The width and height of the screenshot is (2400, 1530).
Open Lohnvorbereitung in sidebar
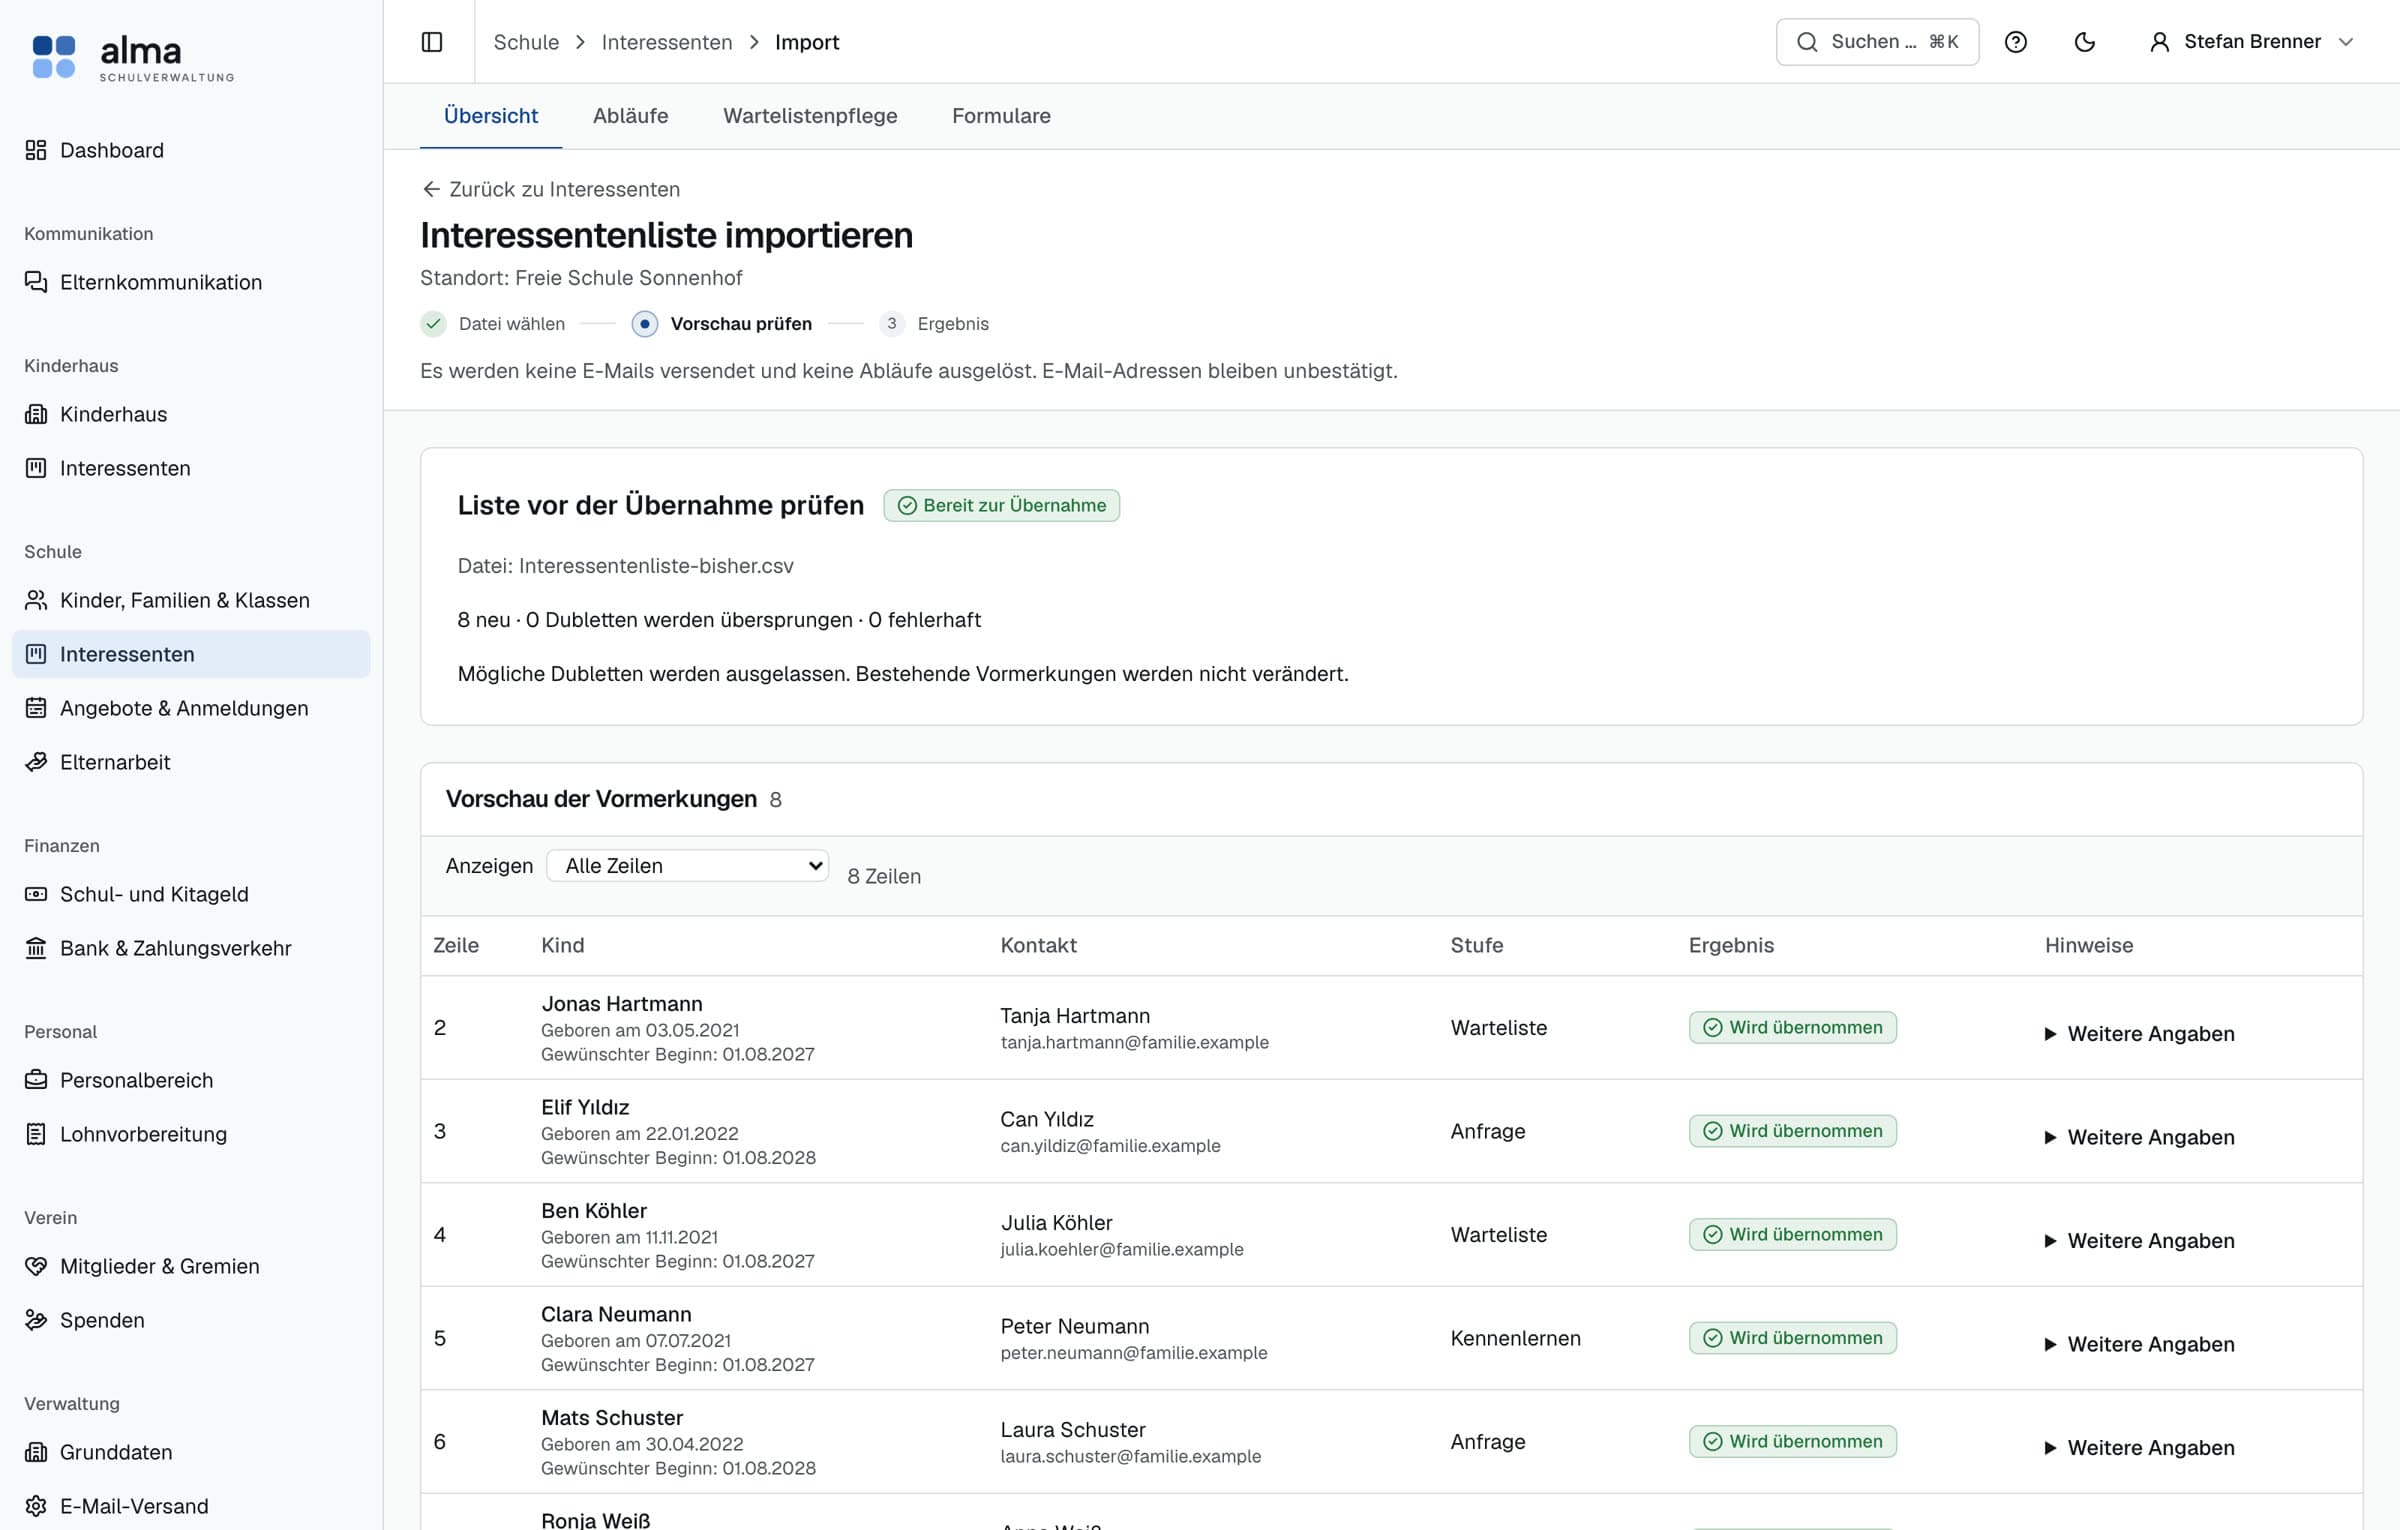tap(191, 1134)
